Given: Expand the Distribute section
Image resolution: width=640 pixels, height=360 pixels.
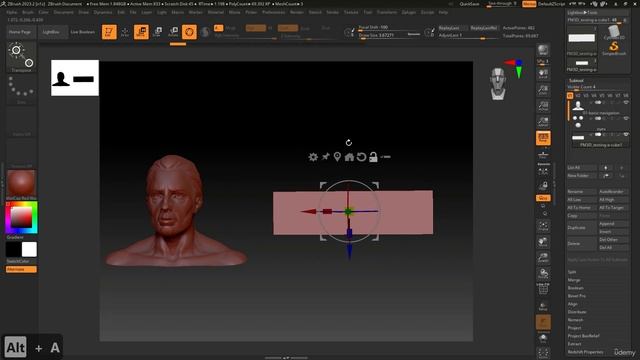Looking at the screenshot, I should coord(577,312).
